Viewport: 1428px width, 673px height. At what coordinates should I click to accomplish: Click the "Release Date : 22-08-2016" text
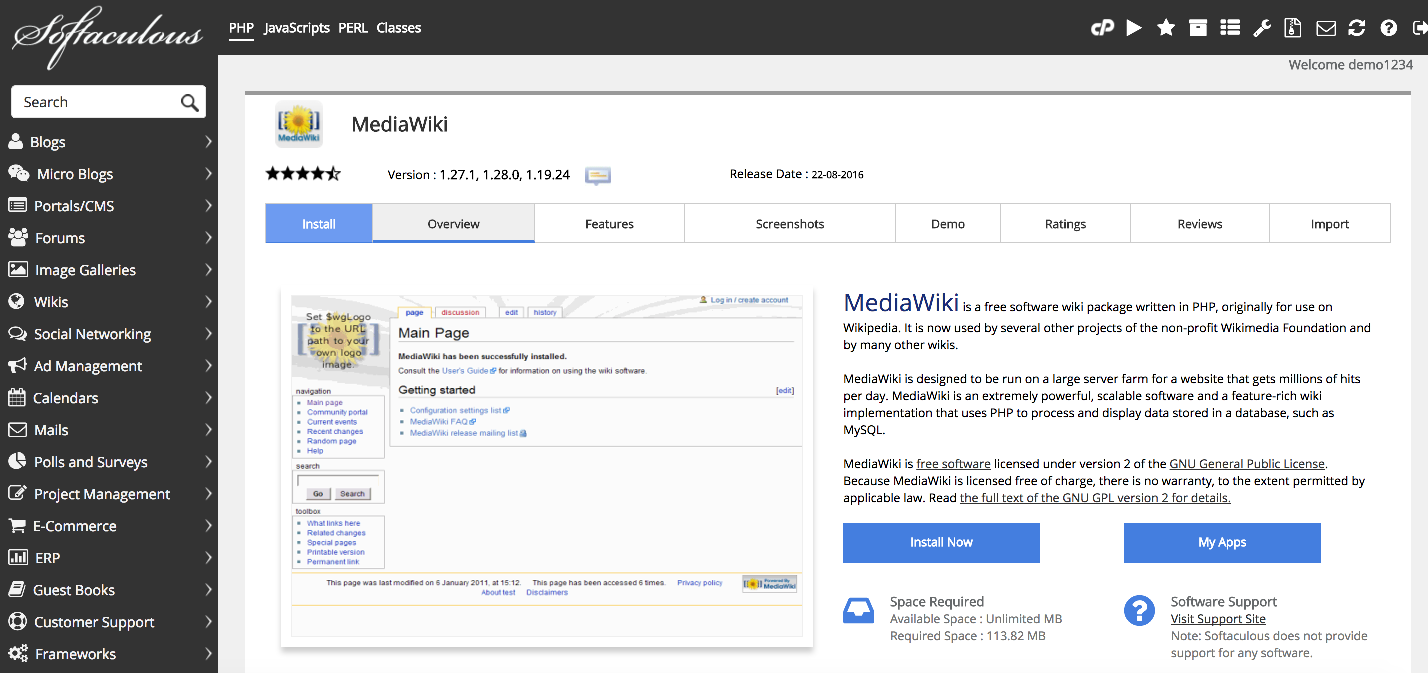coord(797,174)
